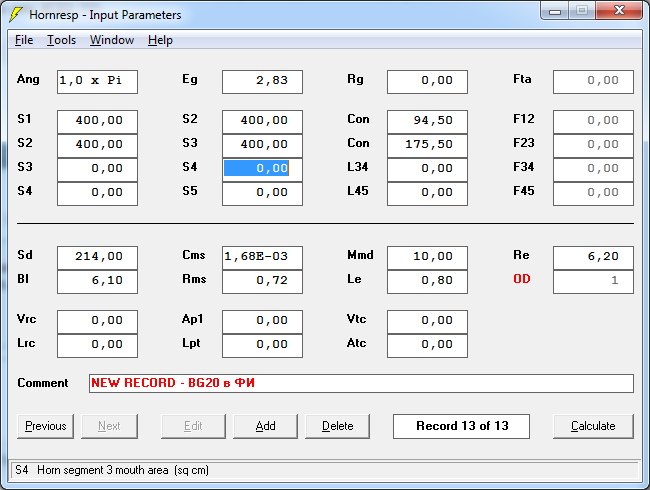Viewport: 650px width, 490px height.
Task: Open the Tools menu
Action: click(61, 40)
